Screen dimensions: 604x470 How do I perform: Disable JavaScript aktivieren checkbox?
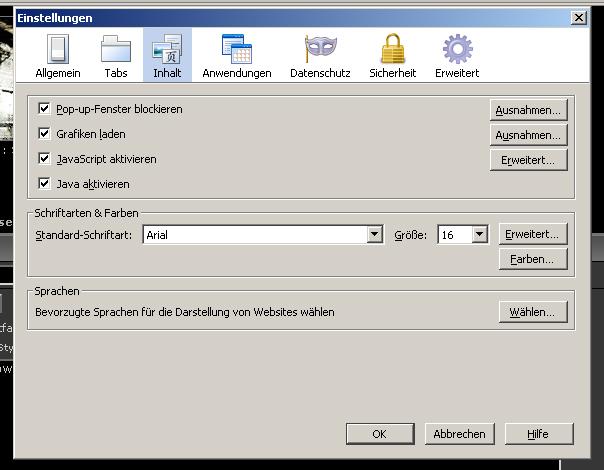[44, 159]
